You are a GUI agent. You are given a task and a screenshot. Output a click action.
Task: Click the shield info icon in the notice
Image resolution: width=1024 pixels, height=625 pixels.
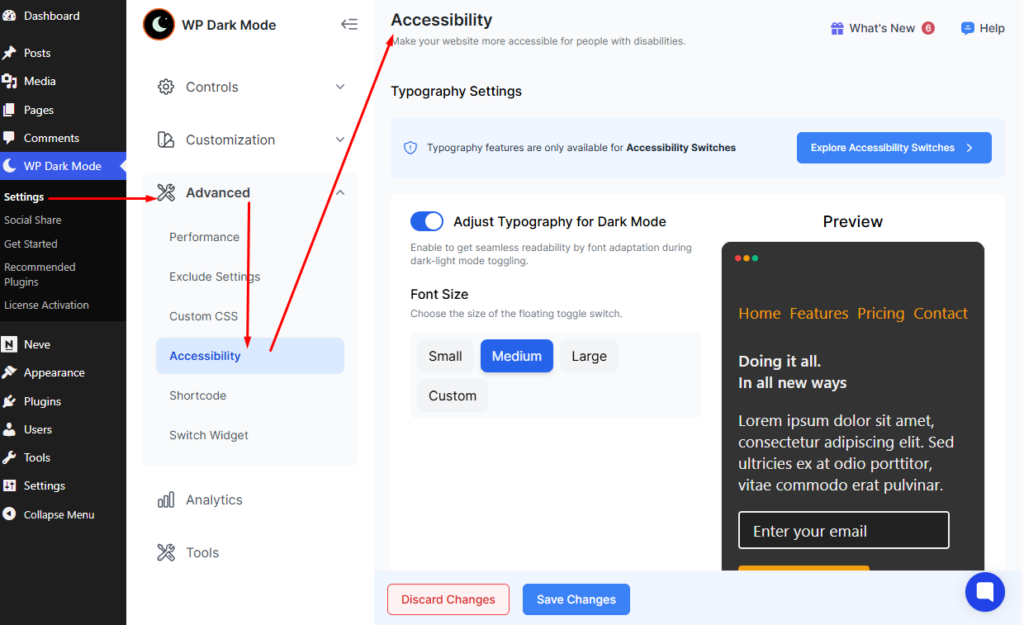410,148
